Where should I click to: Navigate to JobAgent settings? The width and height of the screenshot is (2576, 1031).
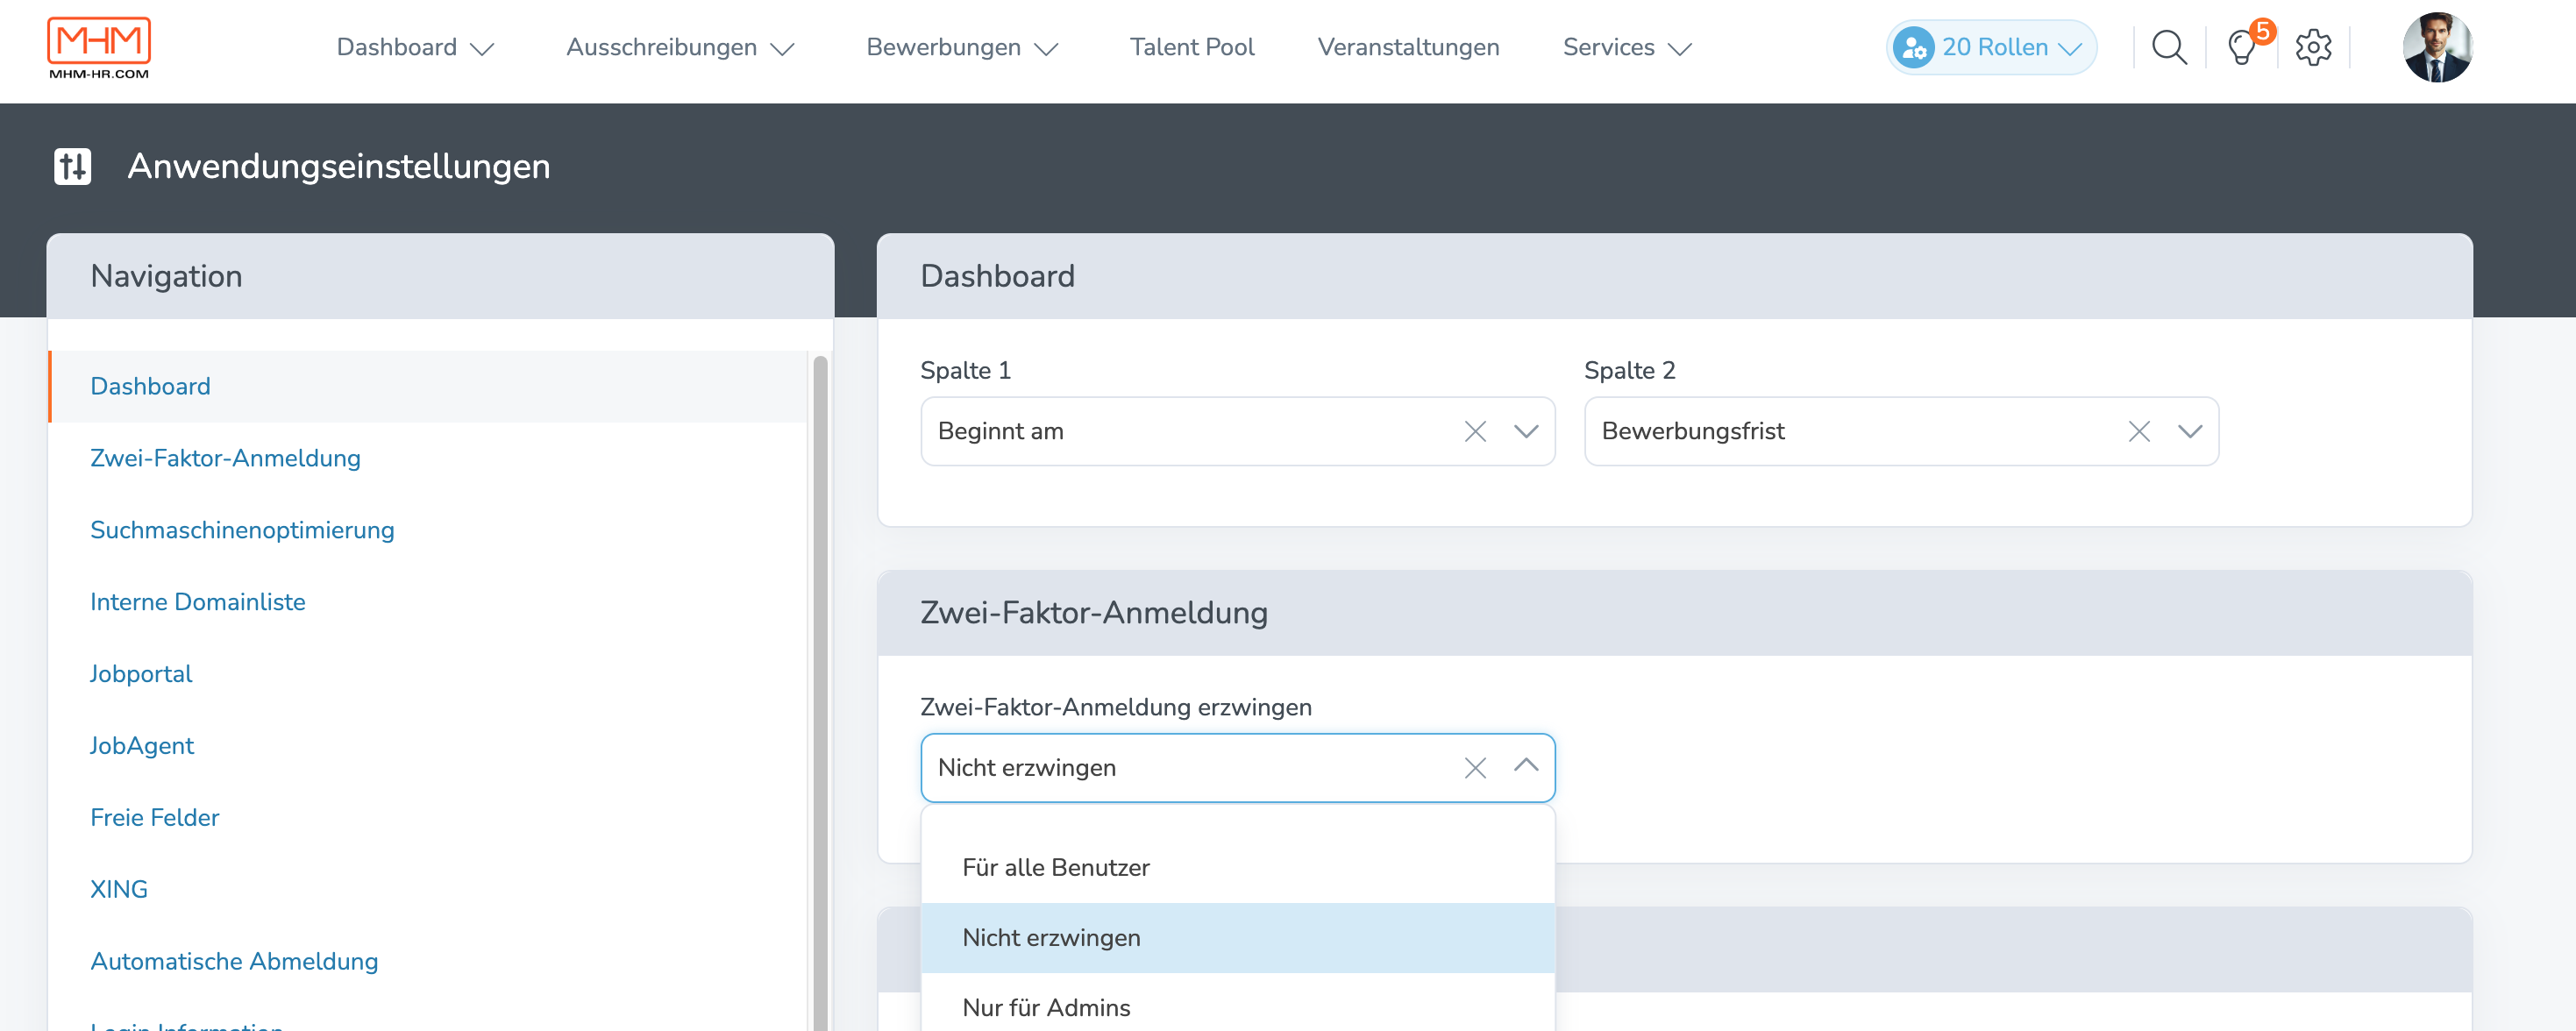click(141, 745)
